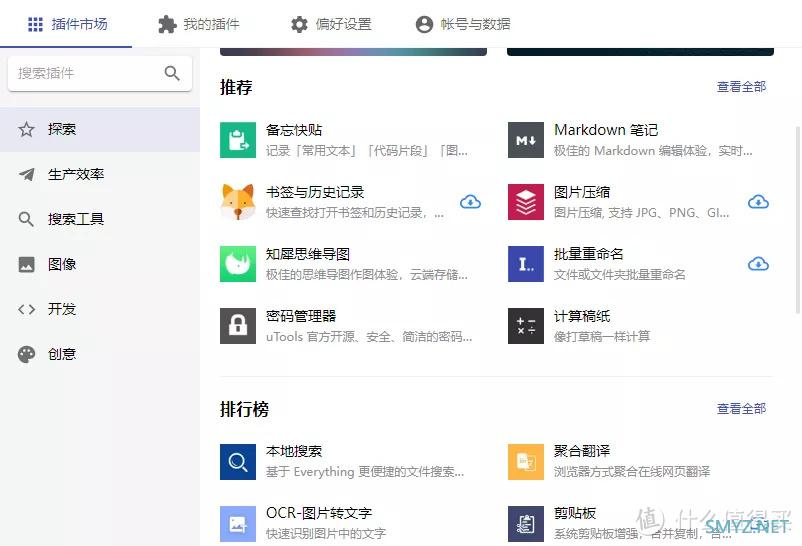The image size is (802, 546).
Task: Open 密码管理器 title text
Action: (x=301, y=316)
